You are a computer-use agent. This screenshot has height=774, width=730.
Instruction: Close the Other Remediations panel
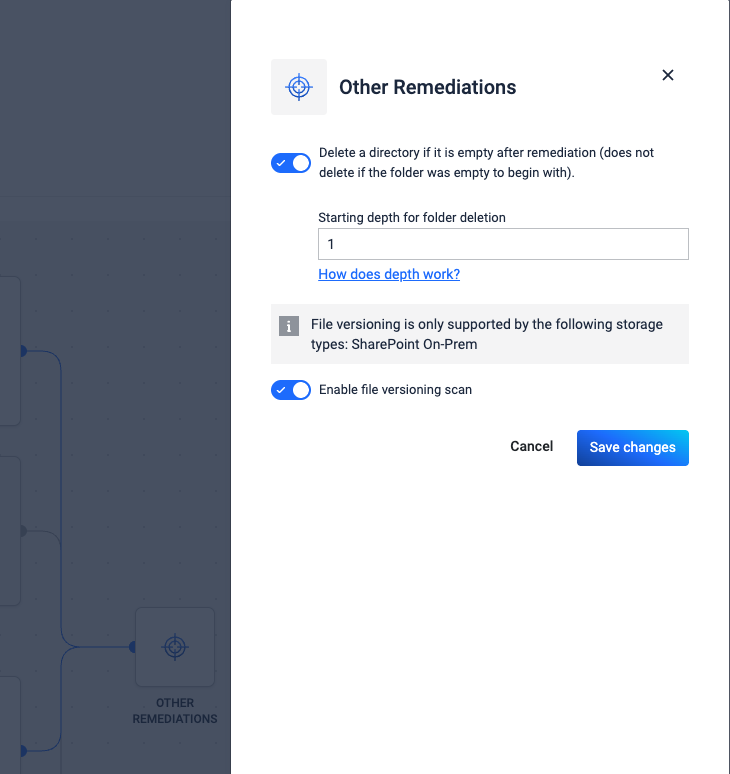pos(668,75)
